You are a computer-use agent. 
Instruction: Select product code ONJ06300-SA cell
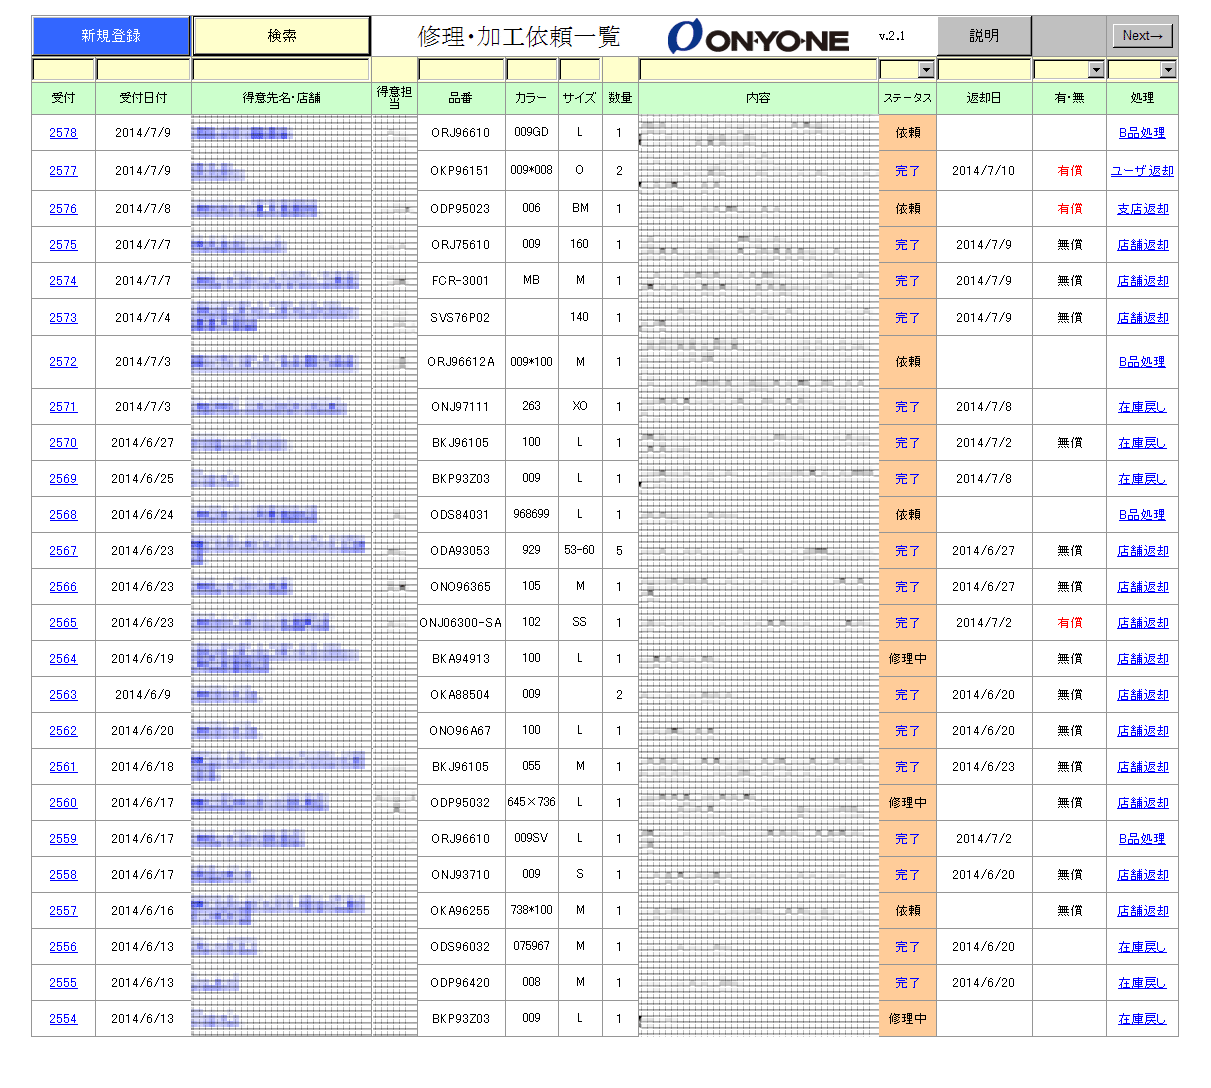click(461, 623)
